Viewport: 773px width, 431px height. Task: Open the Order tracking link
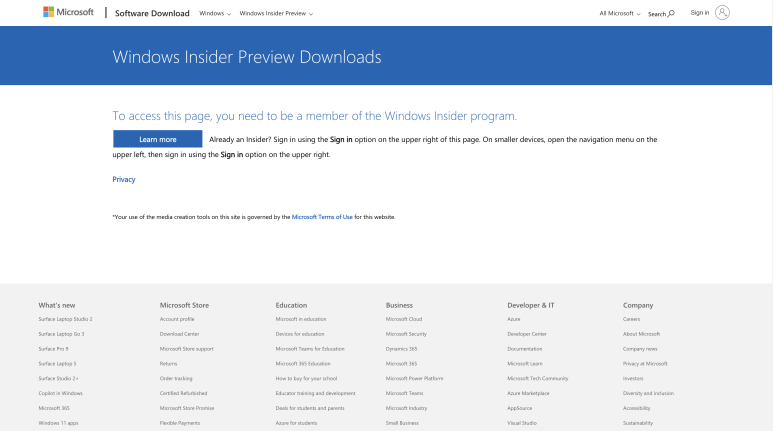point(176,378)
